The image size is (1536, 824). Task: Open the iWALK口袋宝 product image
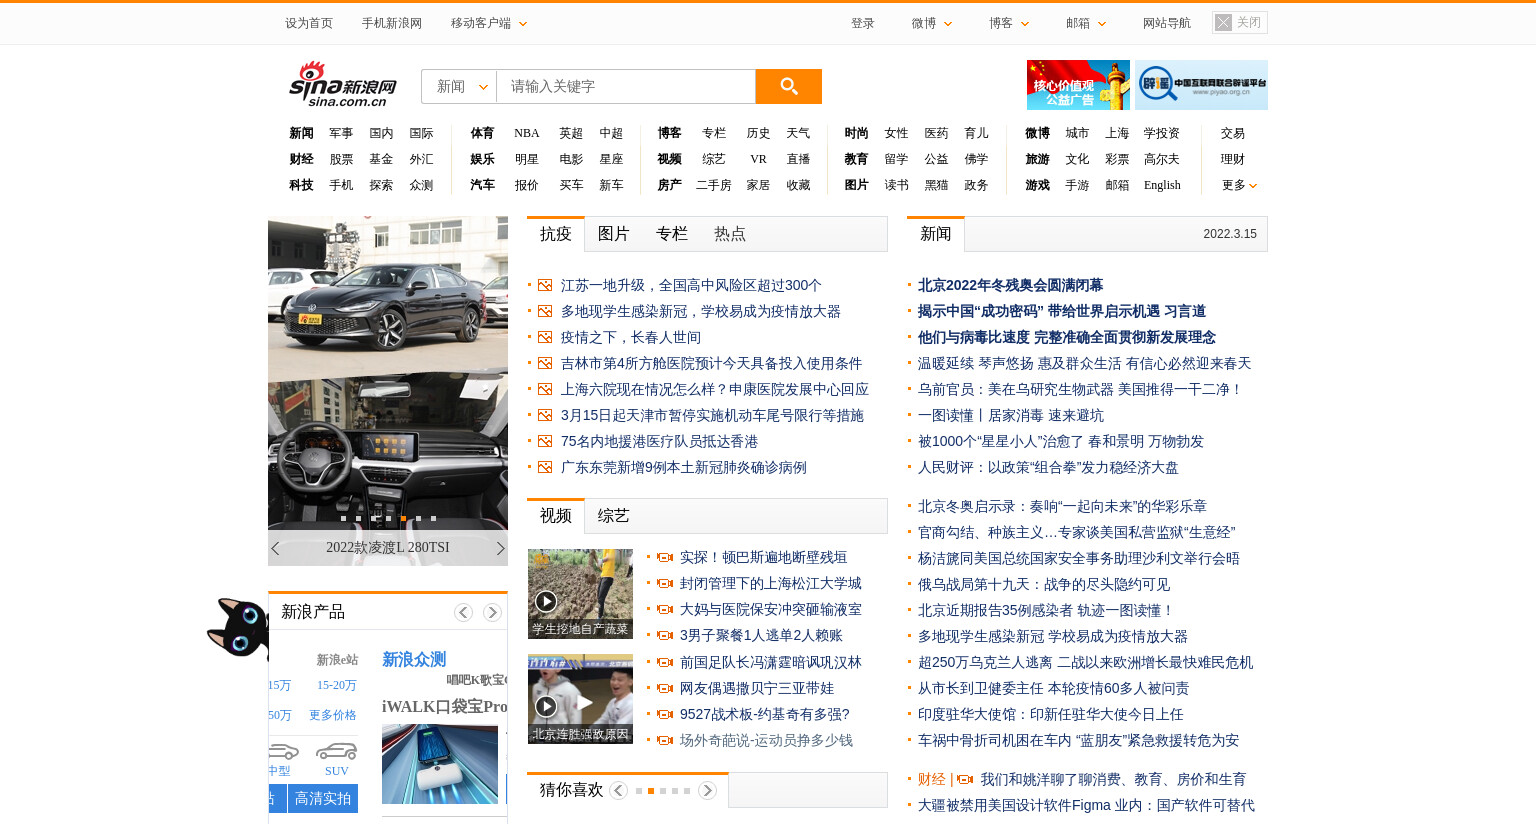pyautogui.click(x=440, y=764)
